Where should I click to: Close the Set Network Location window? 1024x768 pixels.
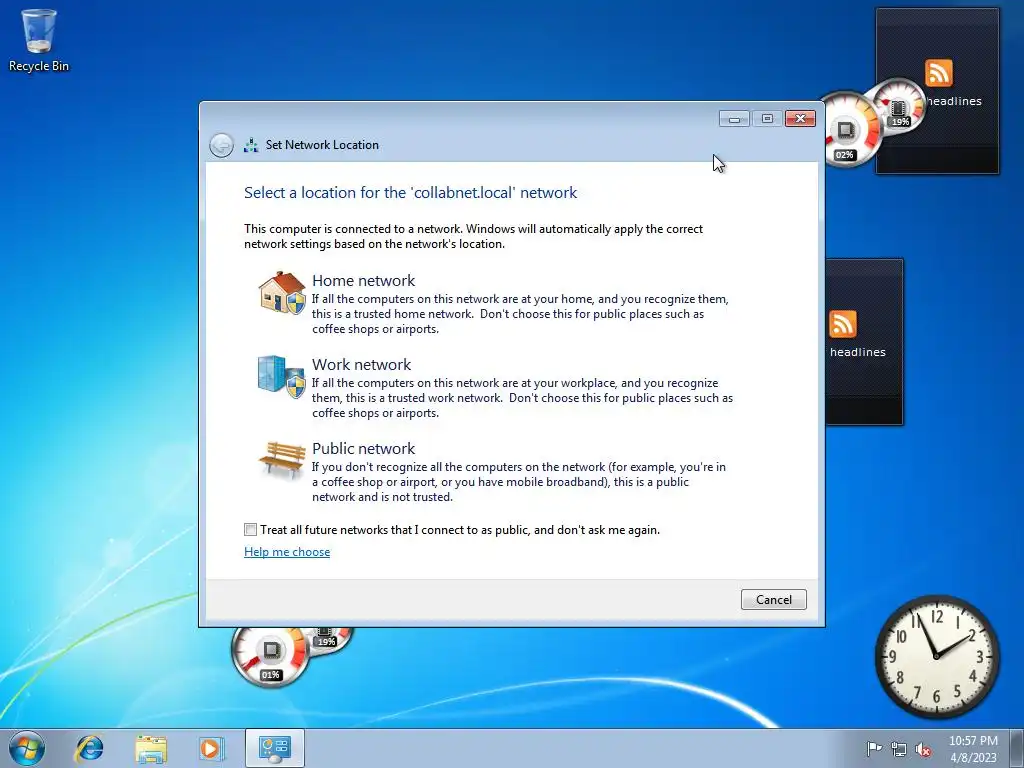point(800,119)
